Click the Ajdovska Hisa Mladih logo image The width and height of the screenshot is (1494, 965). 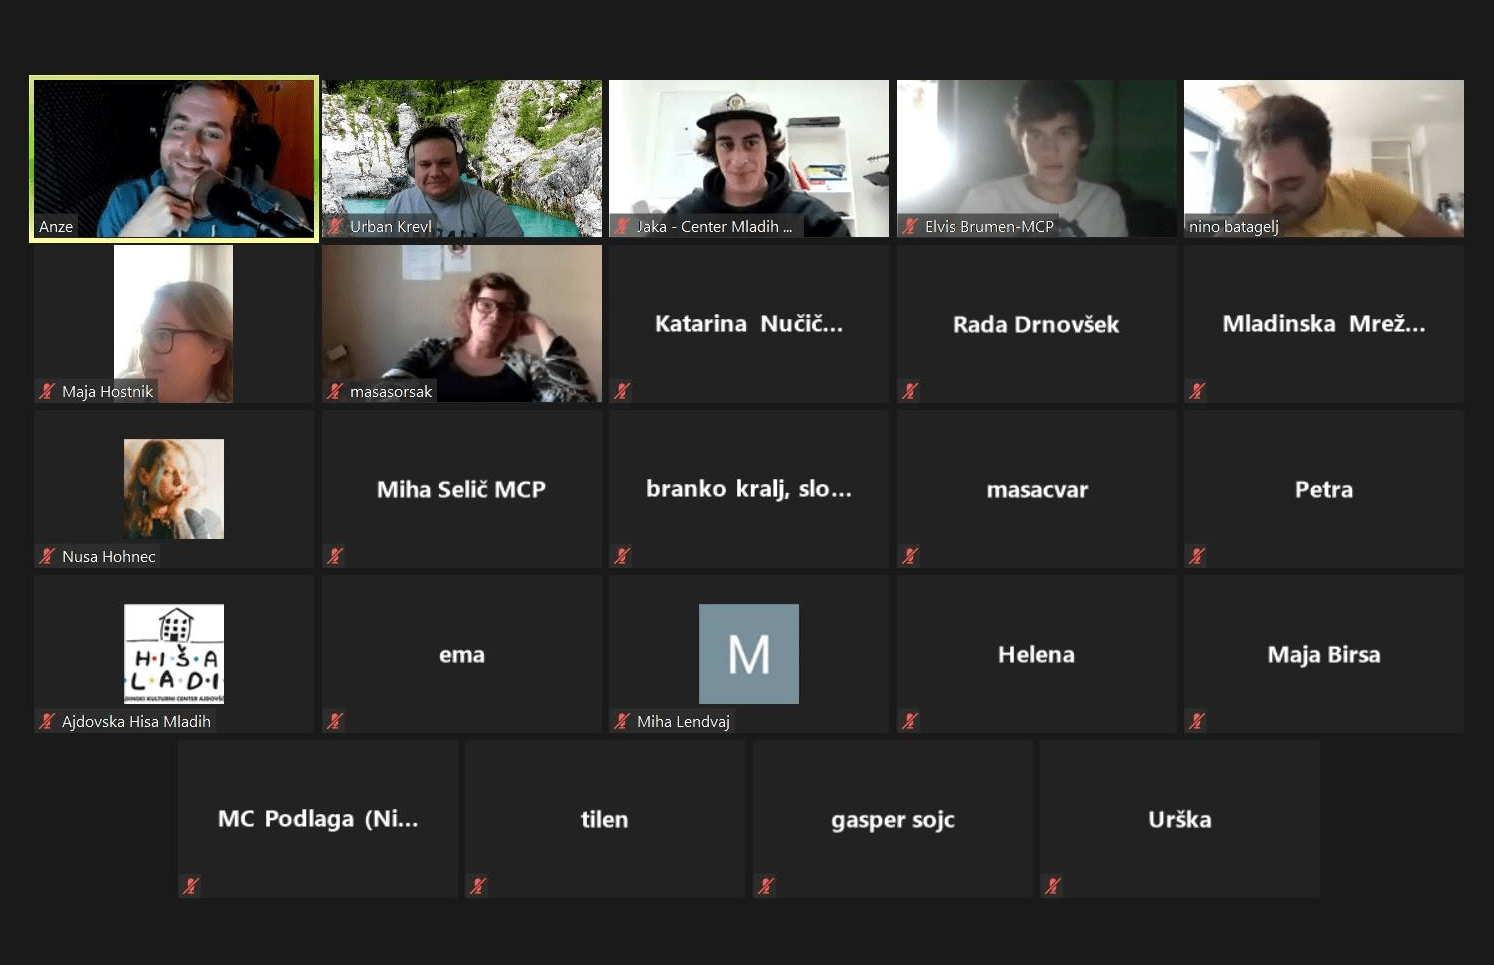[174, 653]
